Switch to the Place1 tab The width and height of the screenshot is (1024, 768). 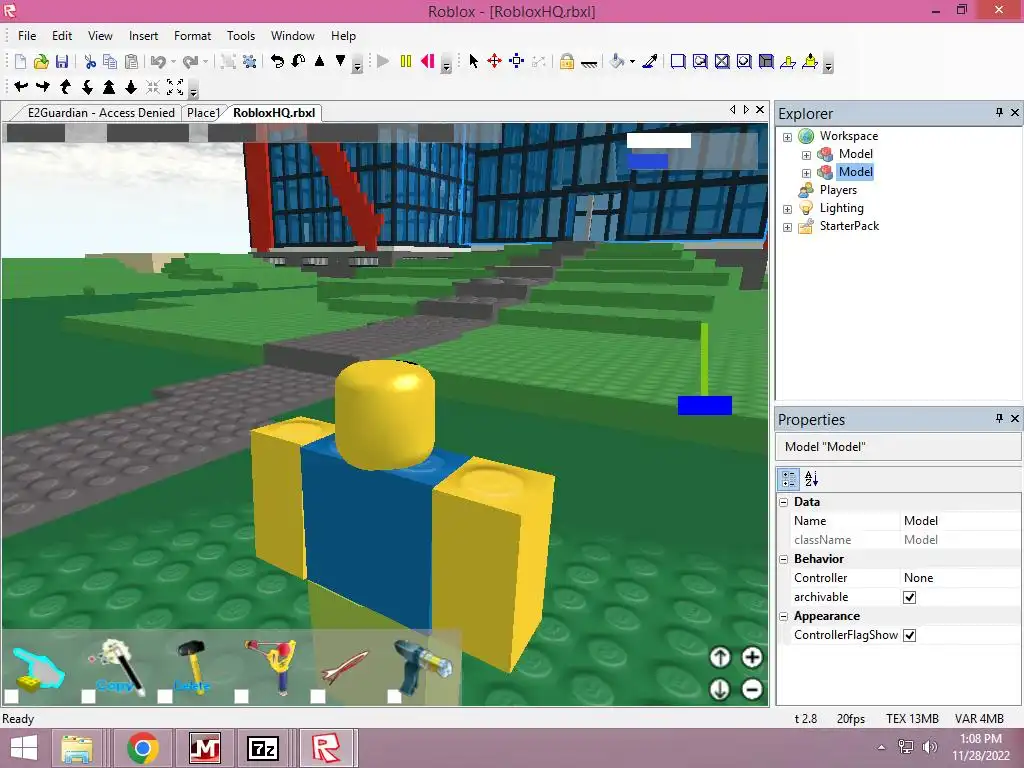202,113
